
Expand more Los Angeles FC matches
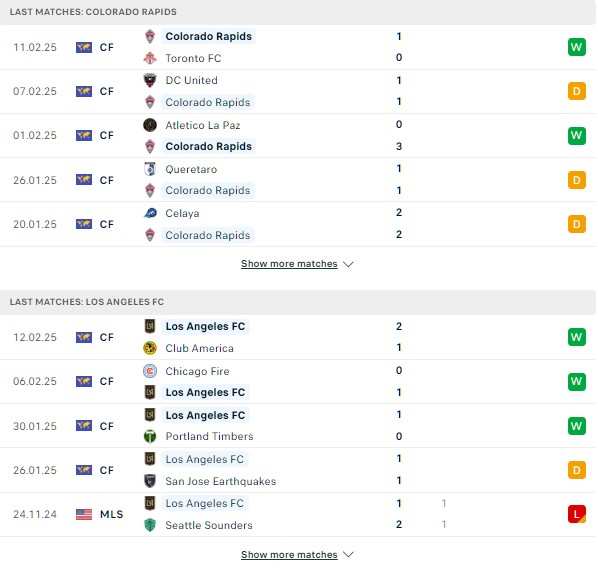click(289, 554)
